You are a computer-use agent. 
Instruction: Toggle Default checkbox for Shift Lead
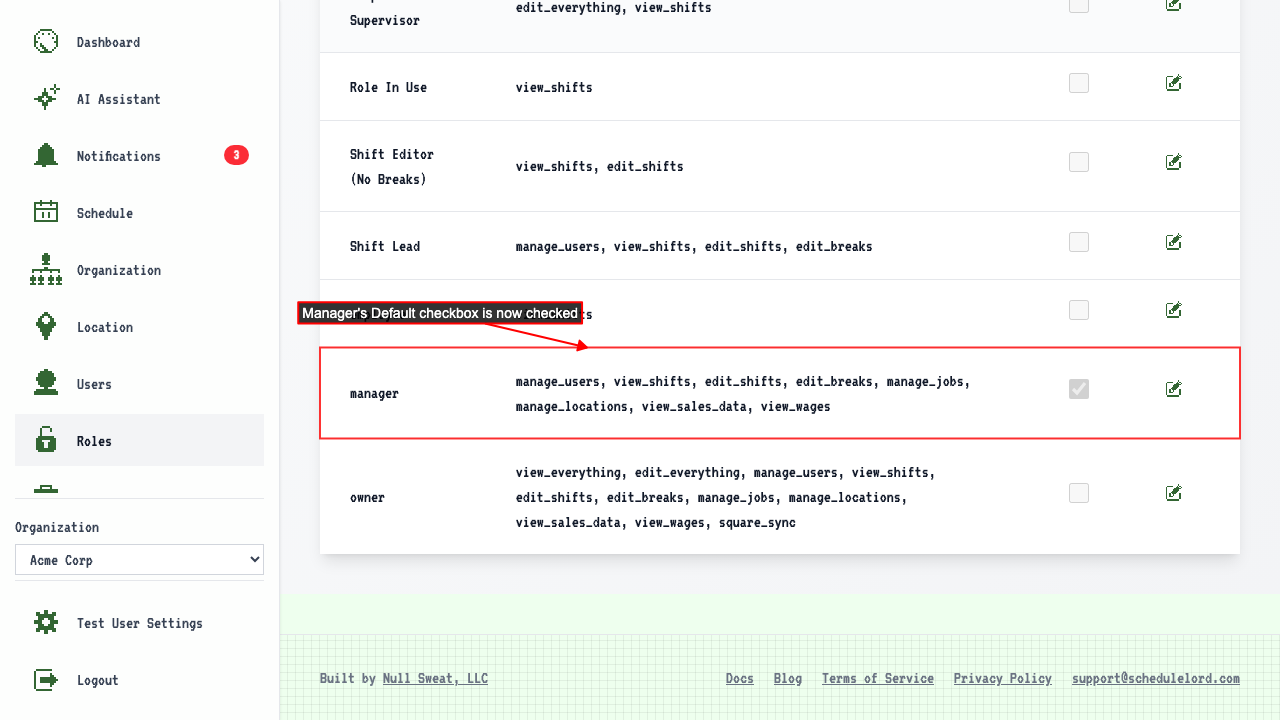[x=1079, y=242]
